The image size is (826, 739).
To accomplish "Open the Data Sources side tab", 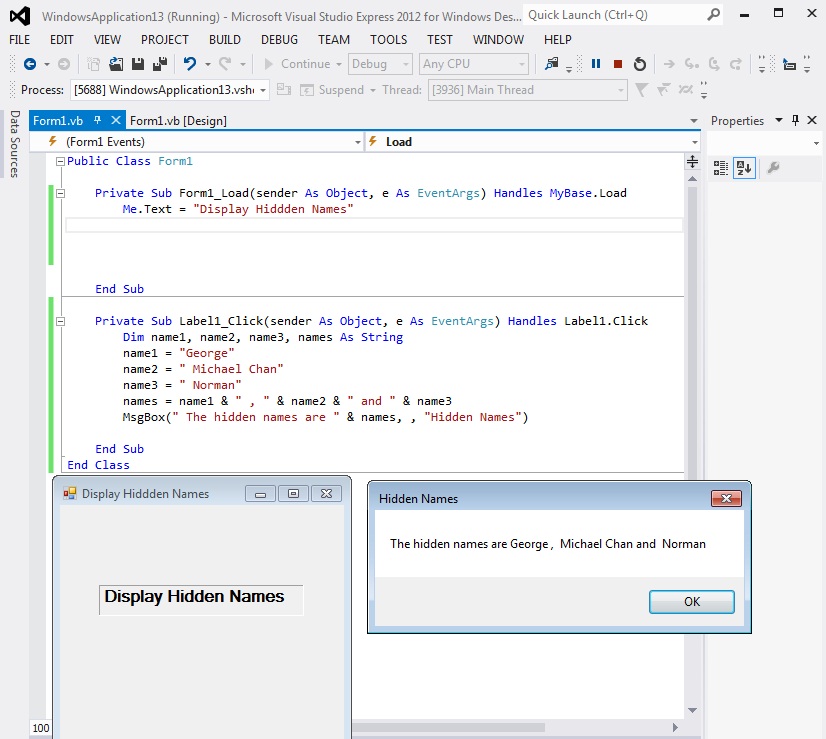I will [x=15, y=144].
